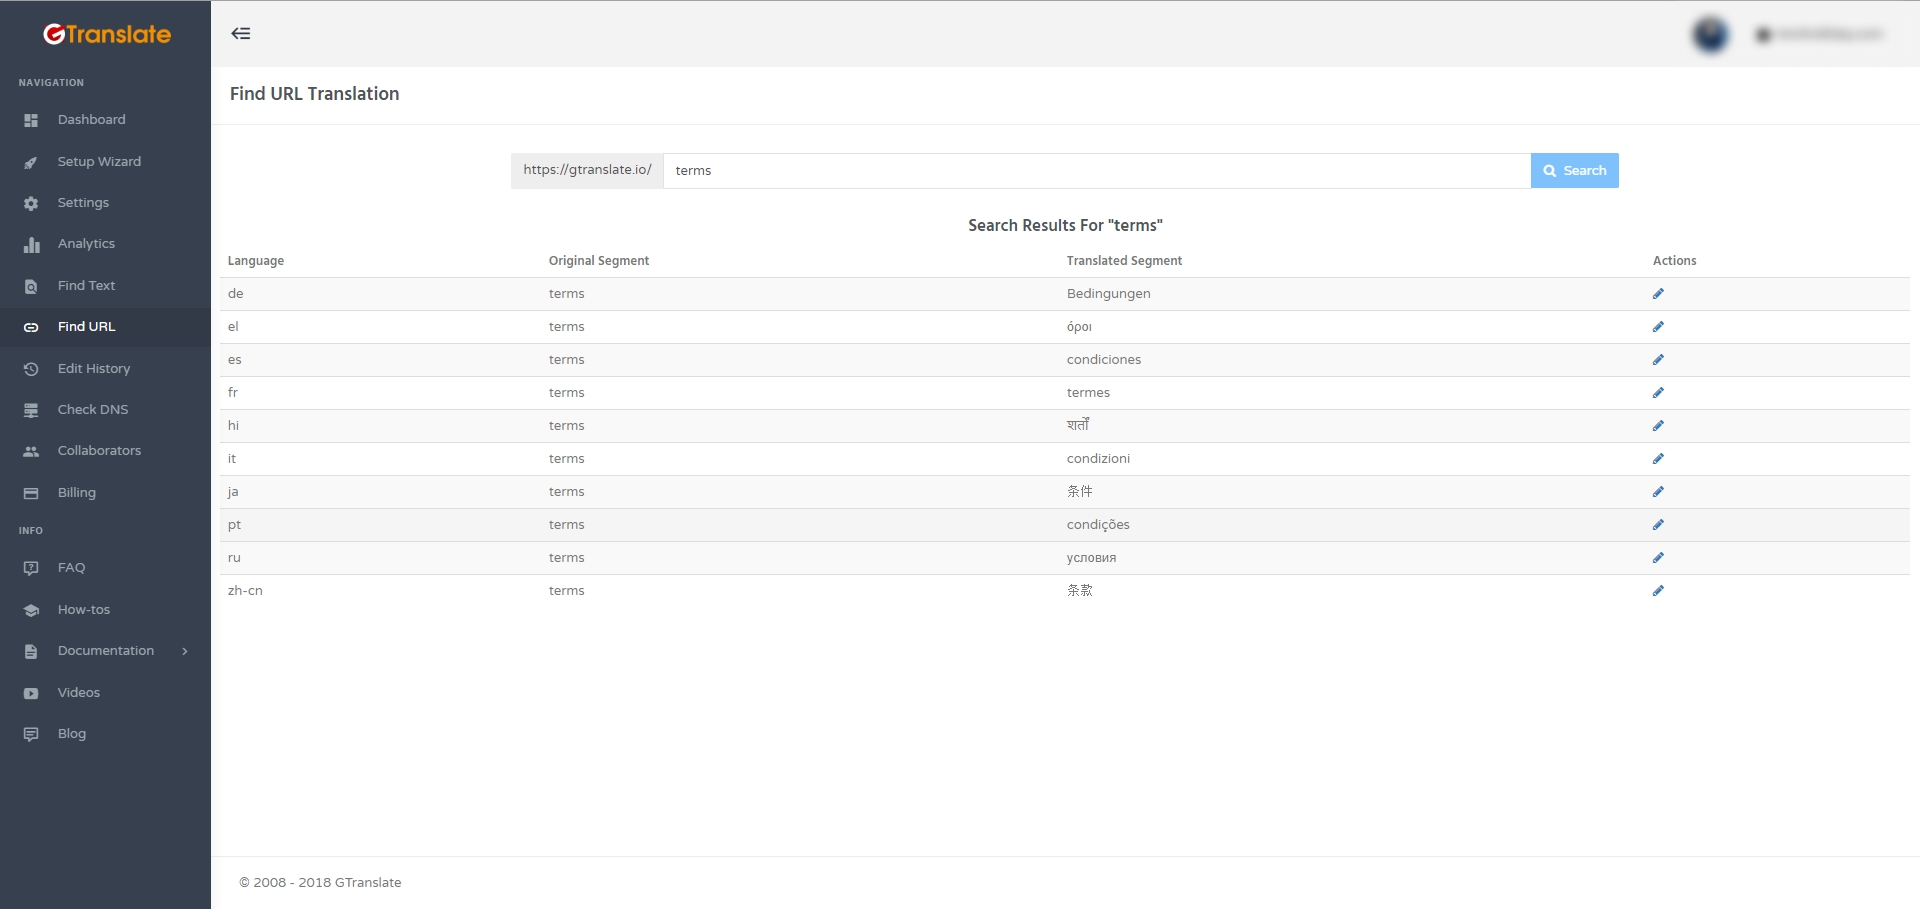Open Settings from the navigation menu

(83, 203)
